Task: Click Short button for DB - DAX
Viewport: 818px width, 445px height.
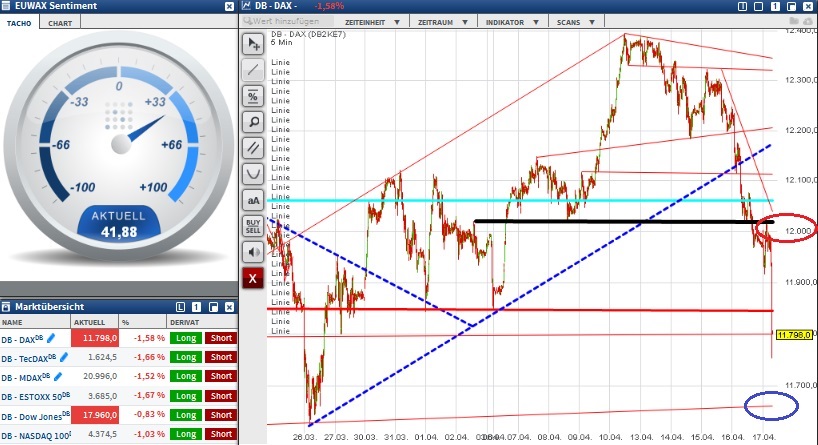Action: coord(221,338)
